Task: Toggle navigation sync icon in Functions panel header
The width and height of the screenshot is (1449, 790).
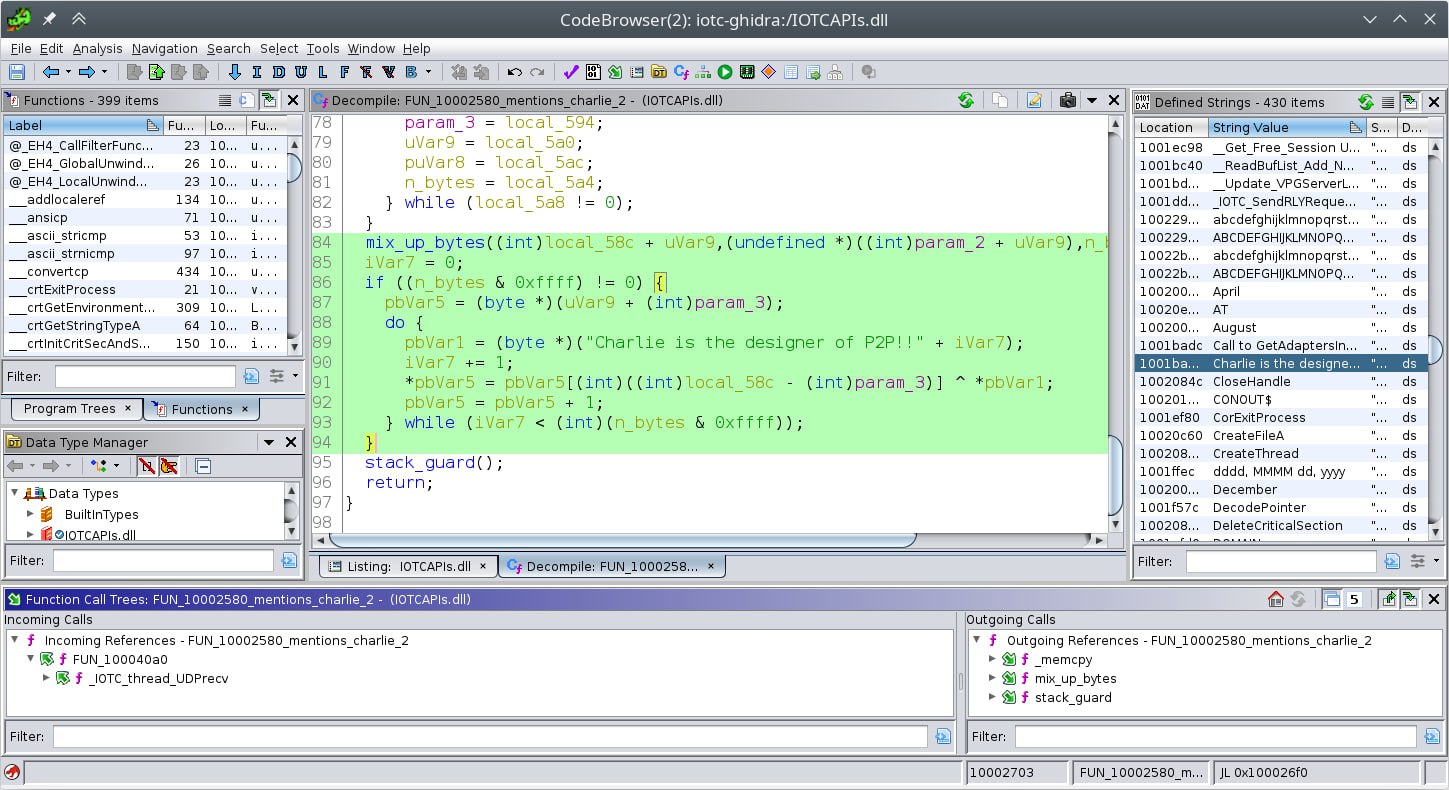Action: coord(269,100)
